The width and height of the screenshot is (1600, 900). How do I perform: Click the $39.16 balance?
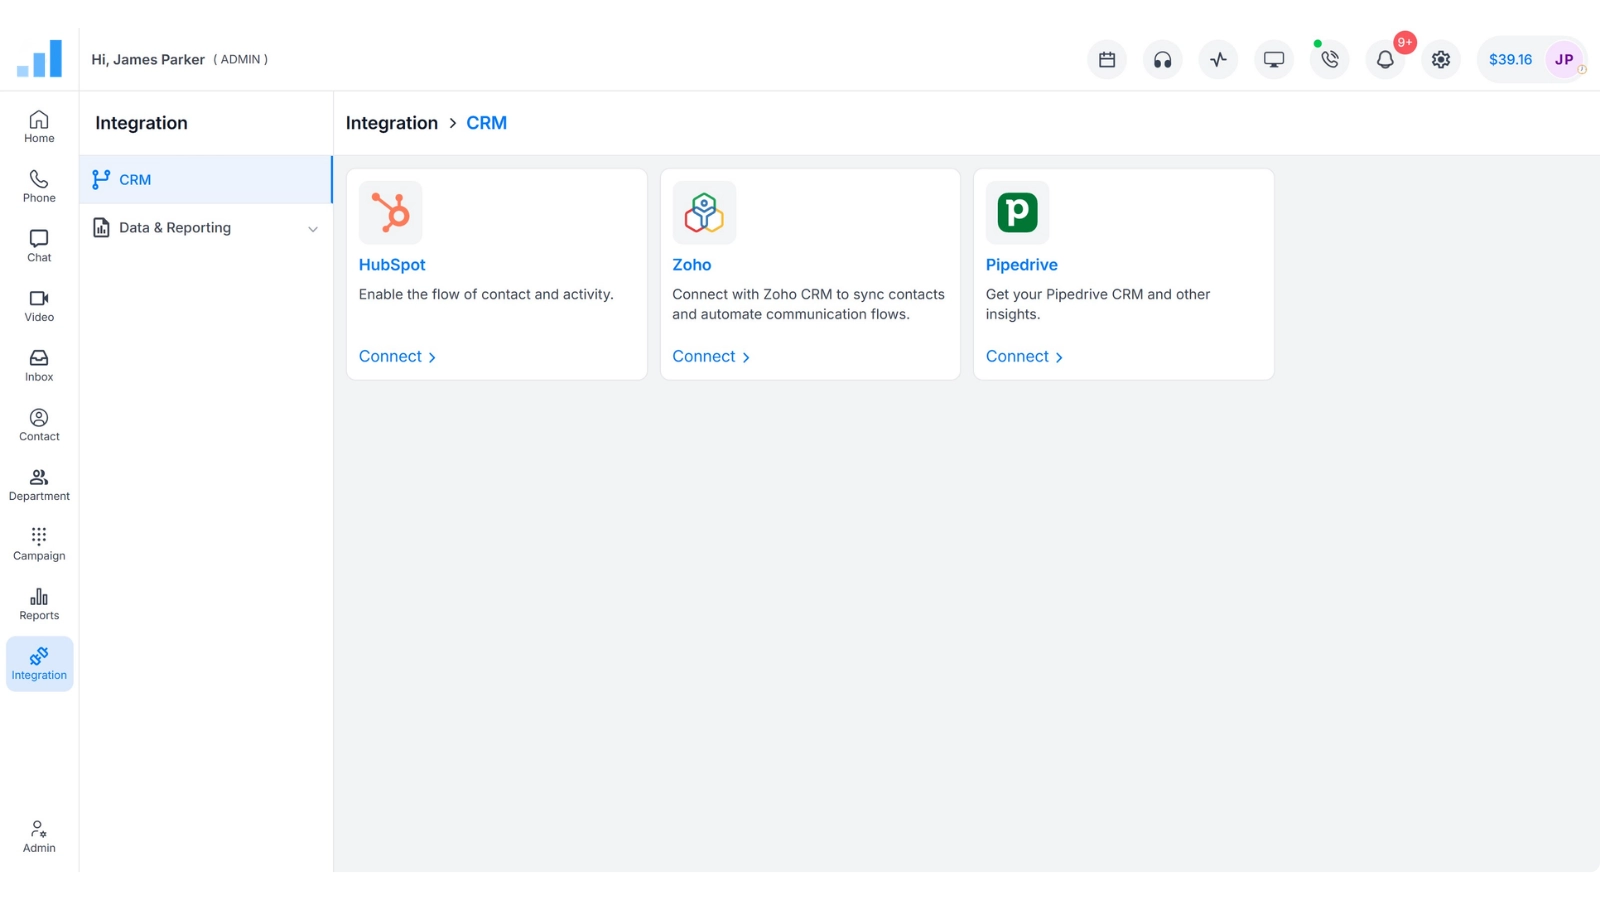tap(1510, 59)
